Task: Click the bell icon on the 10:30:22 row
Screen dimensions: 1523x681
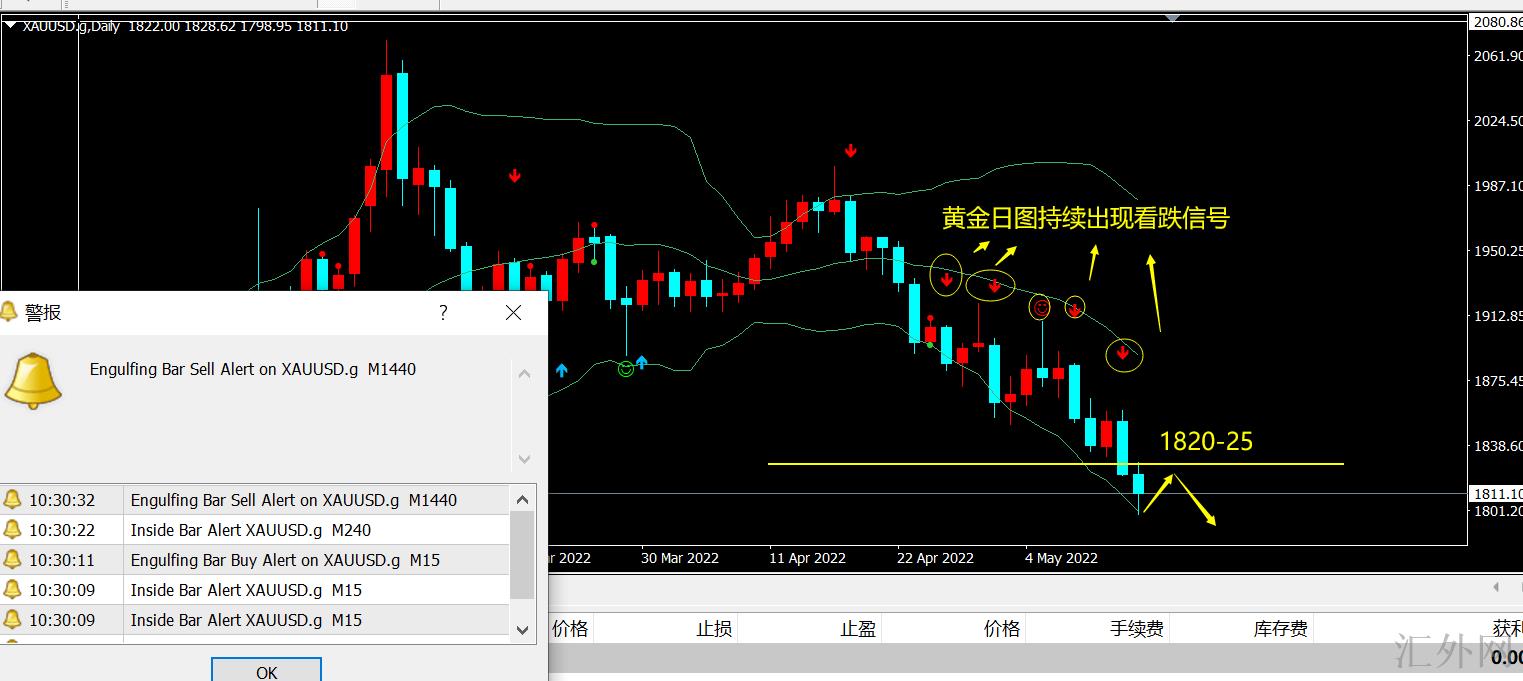Action: pos(12,530)
